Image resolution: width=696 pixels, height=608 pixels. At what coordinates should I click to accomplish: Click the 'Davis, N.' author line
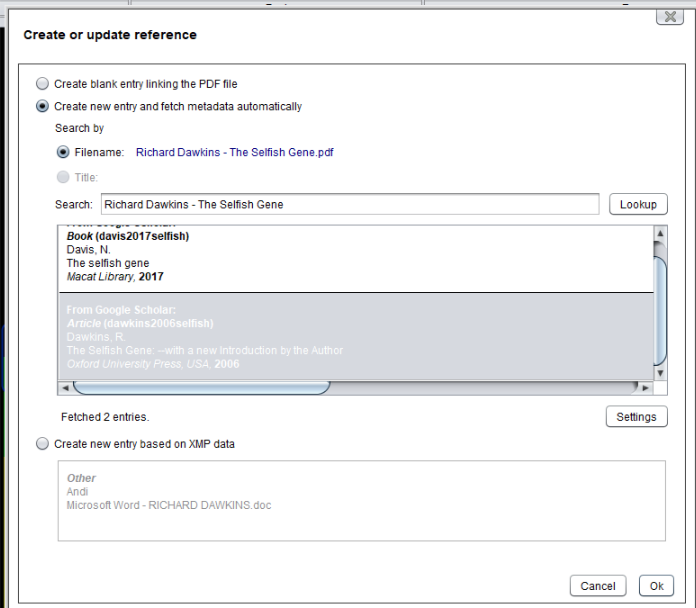(88, 249)
